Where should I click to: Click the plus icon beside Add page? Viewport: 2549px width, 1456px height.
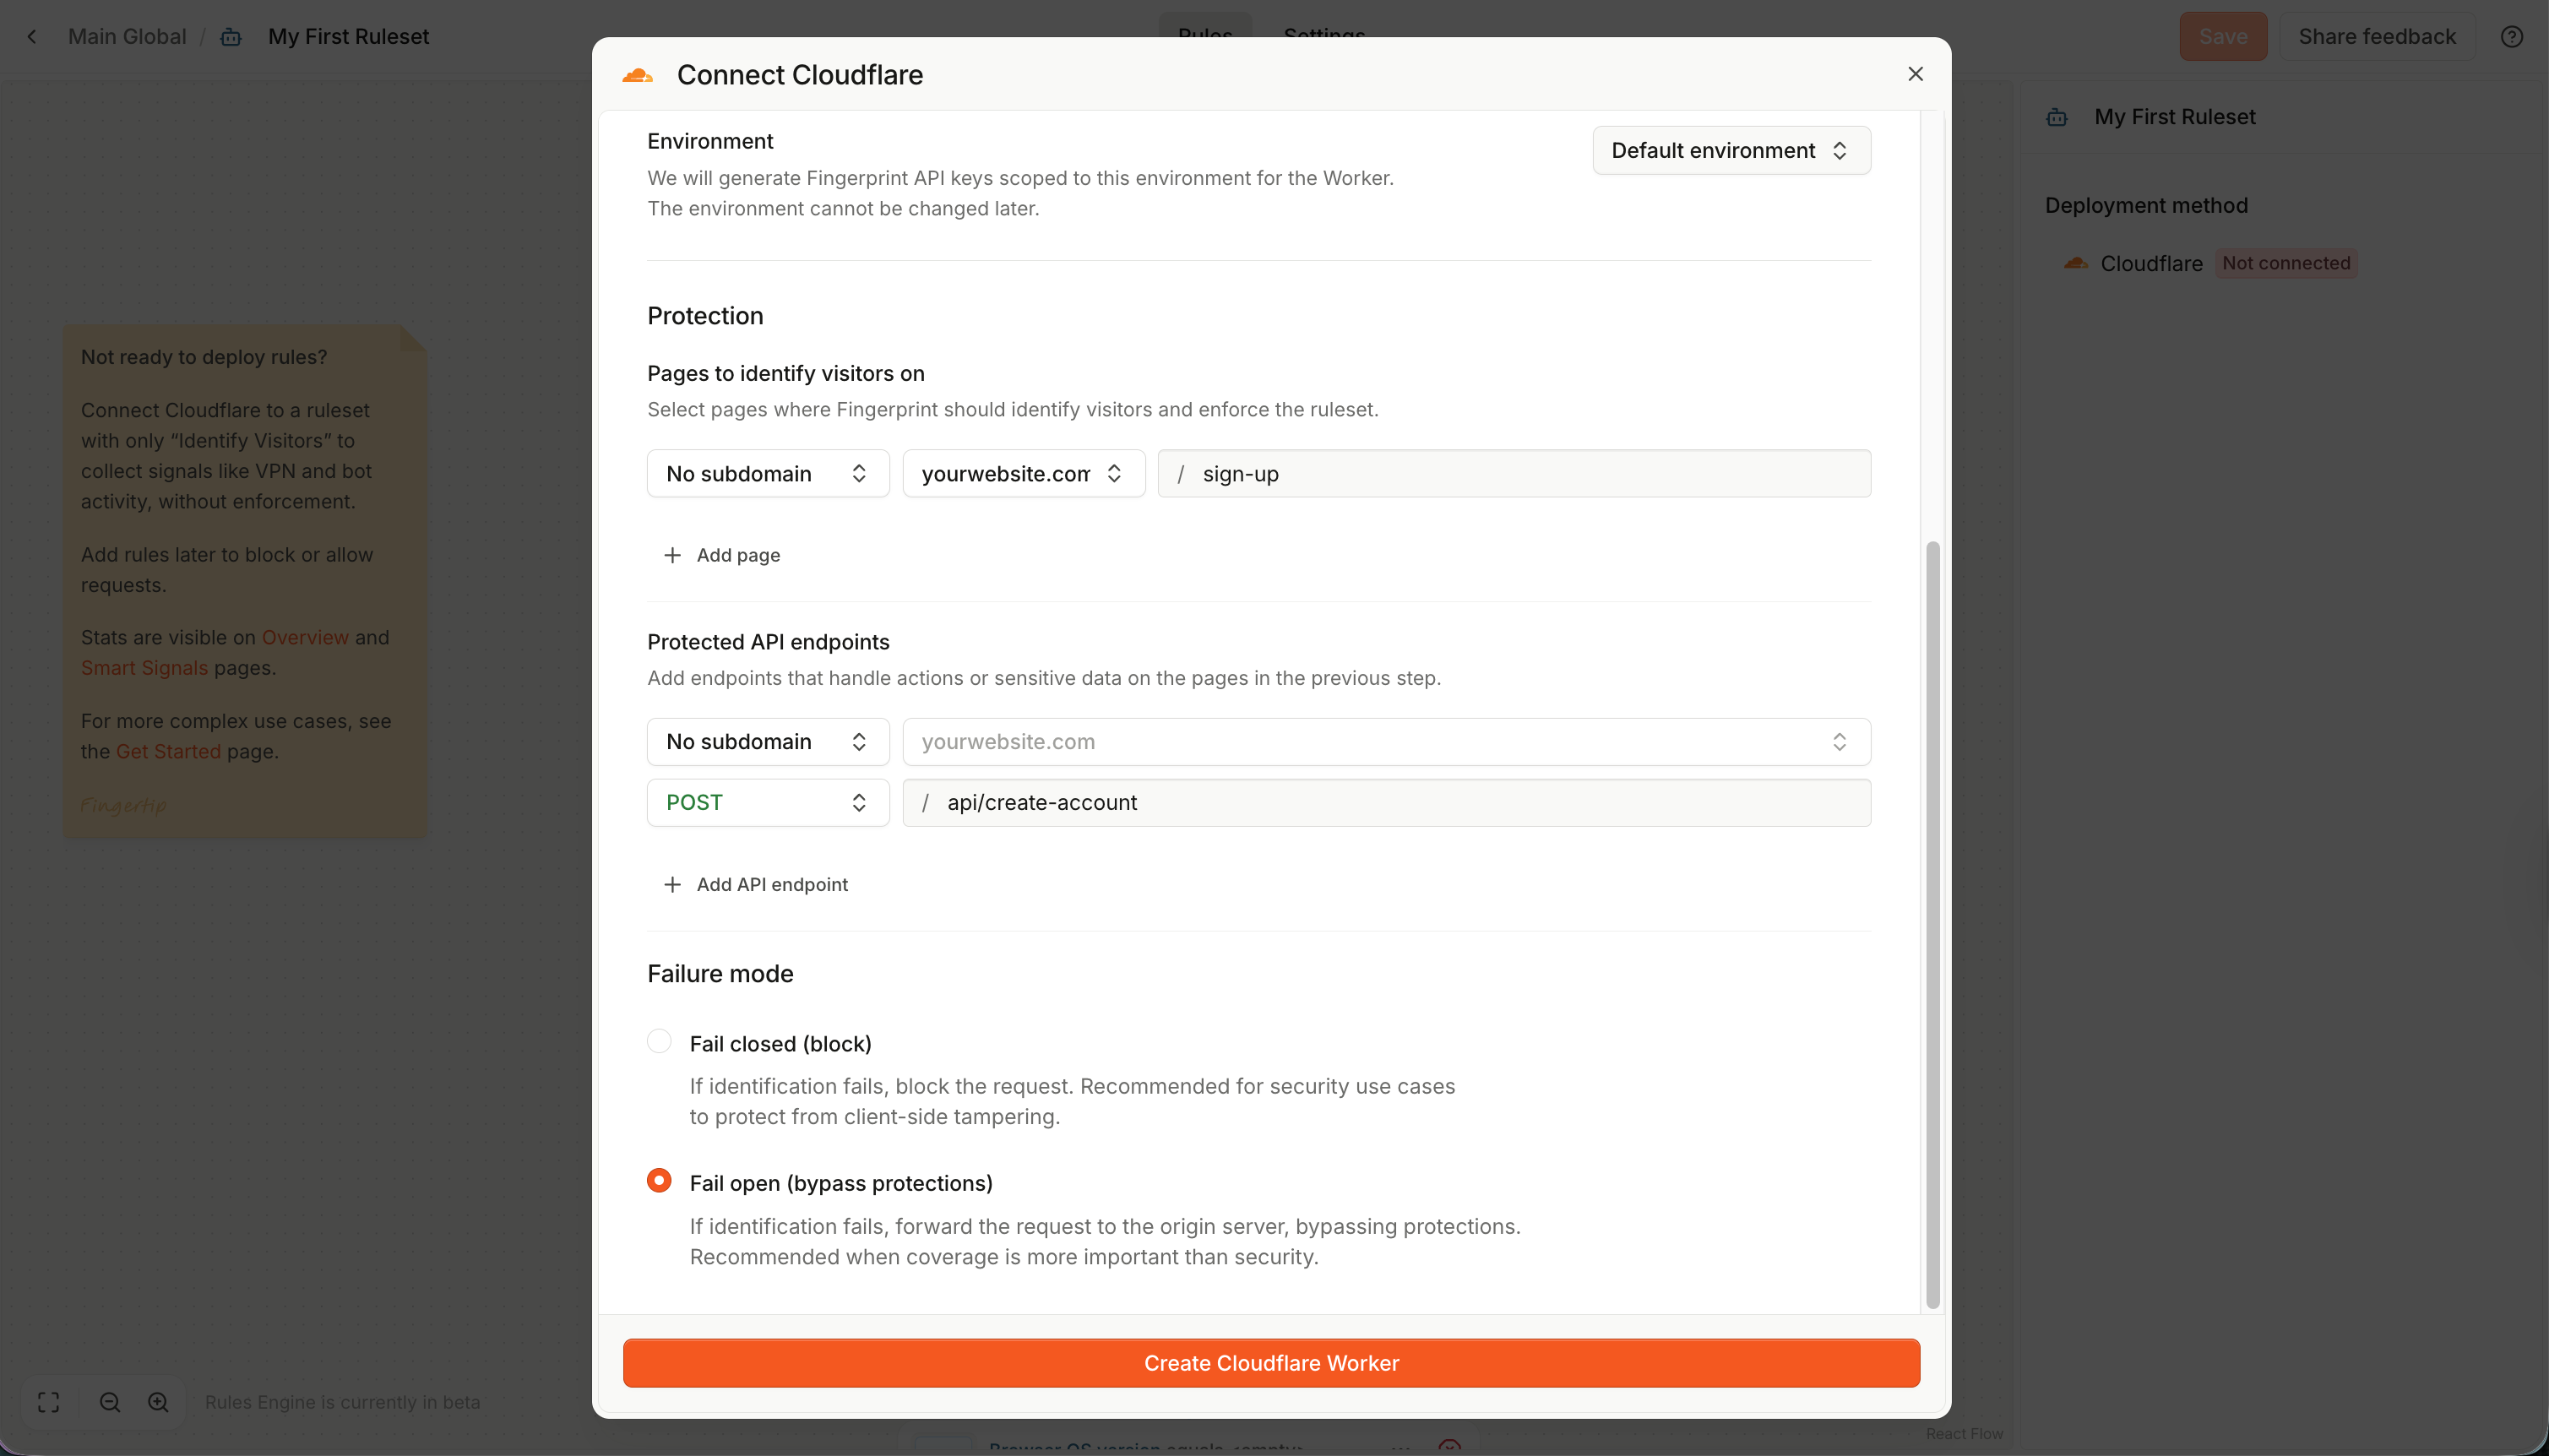[x=672, y=555]
